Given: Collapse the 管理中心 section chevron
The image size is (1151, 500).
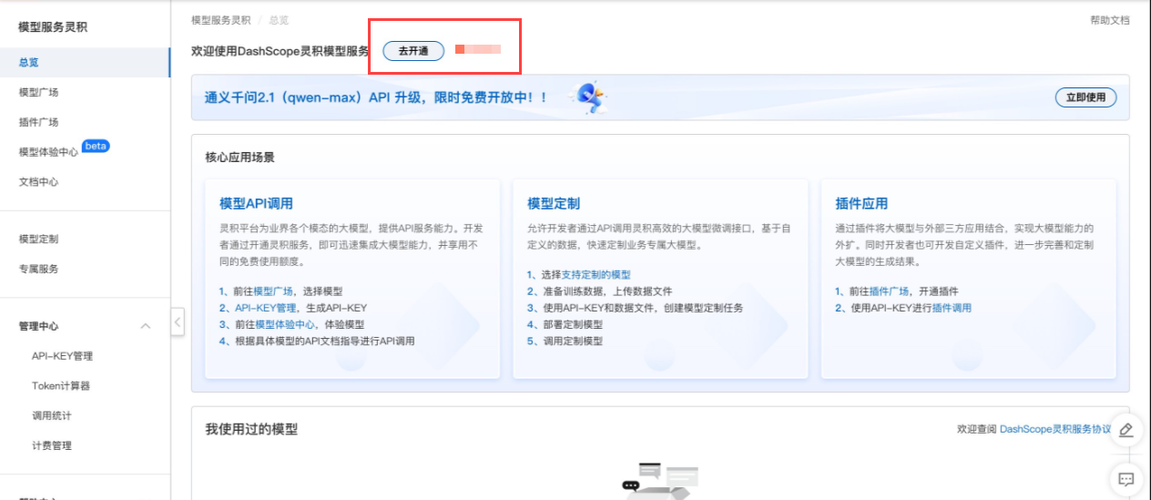Looking at the screenshot, I should pyautogui.click(x=145, y=326).
